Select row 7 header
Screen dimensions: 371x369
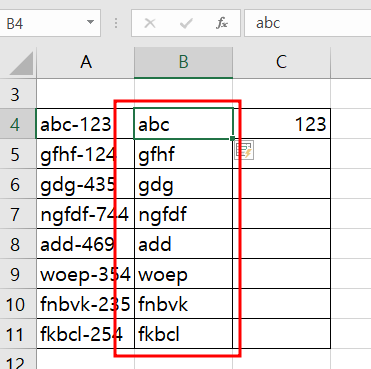pos(18,214)
